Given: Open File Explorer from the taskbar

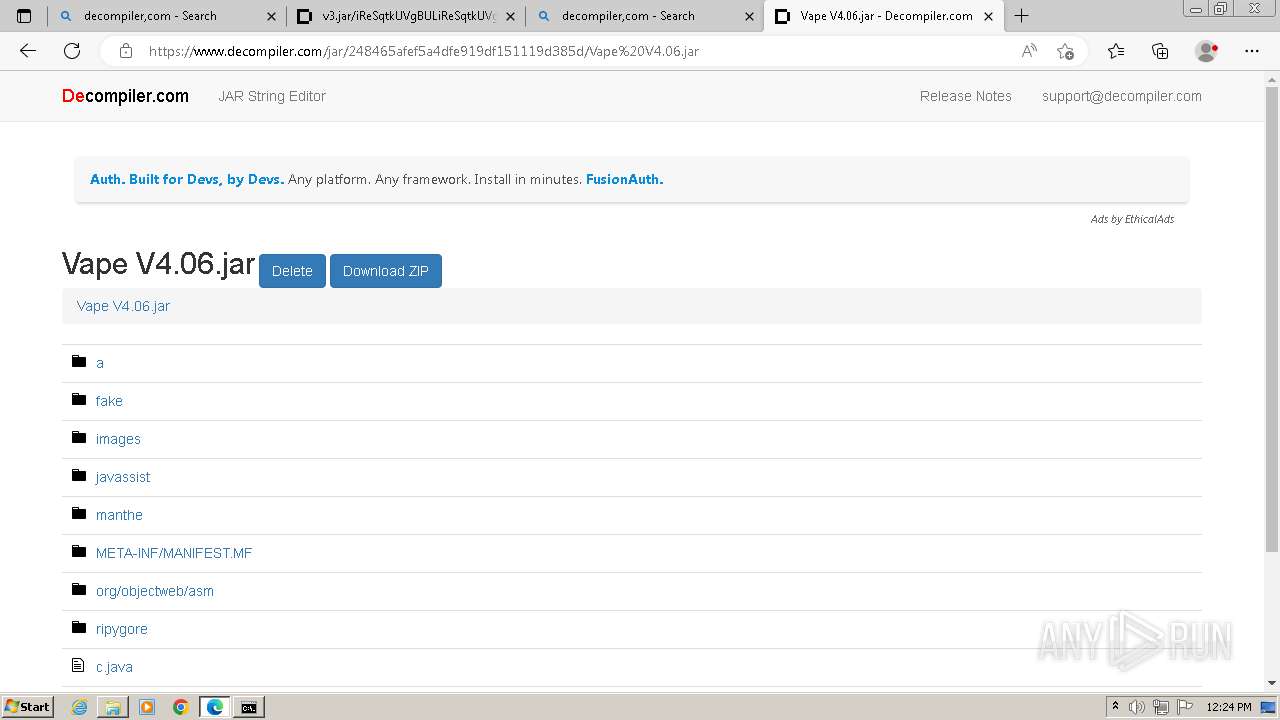Looking at the screenshot, I should tap(113, 707).
